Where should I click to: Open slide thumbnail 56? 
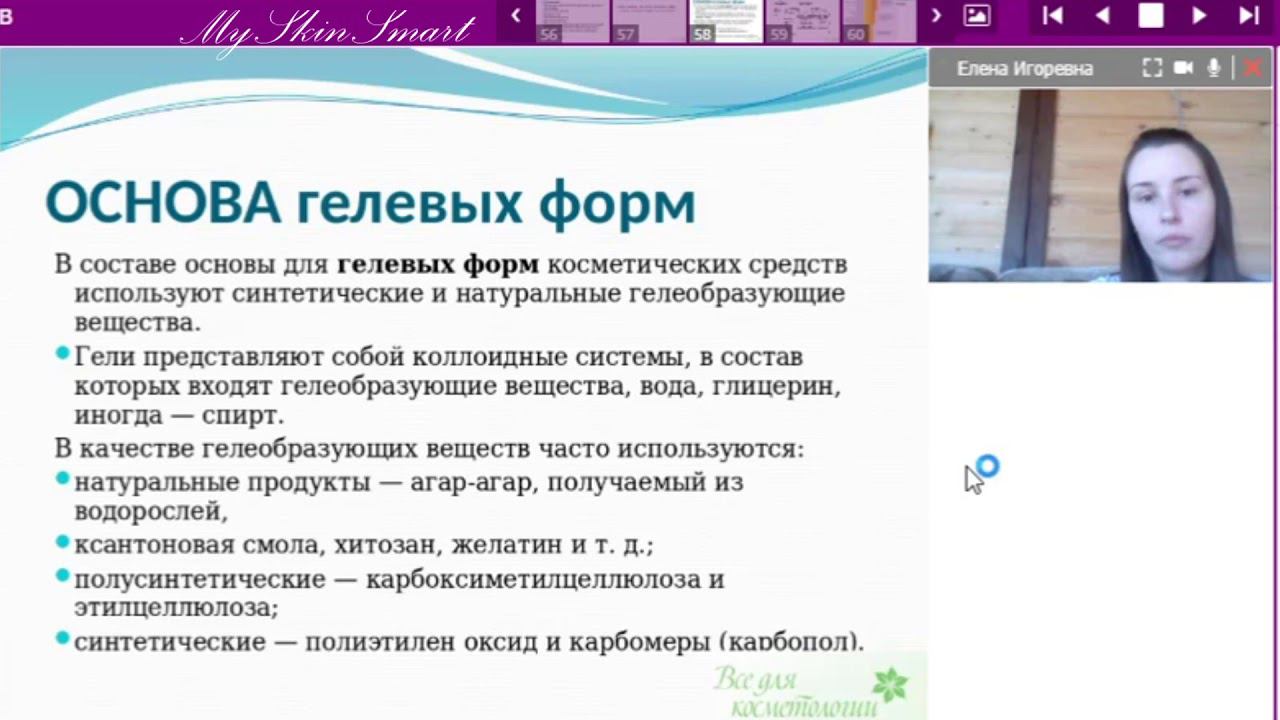(x=573, y=21)
